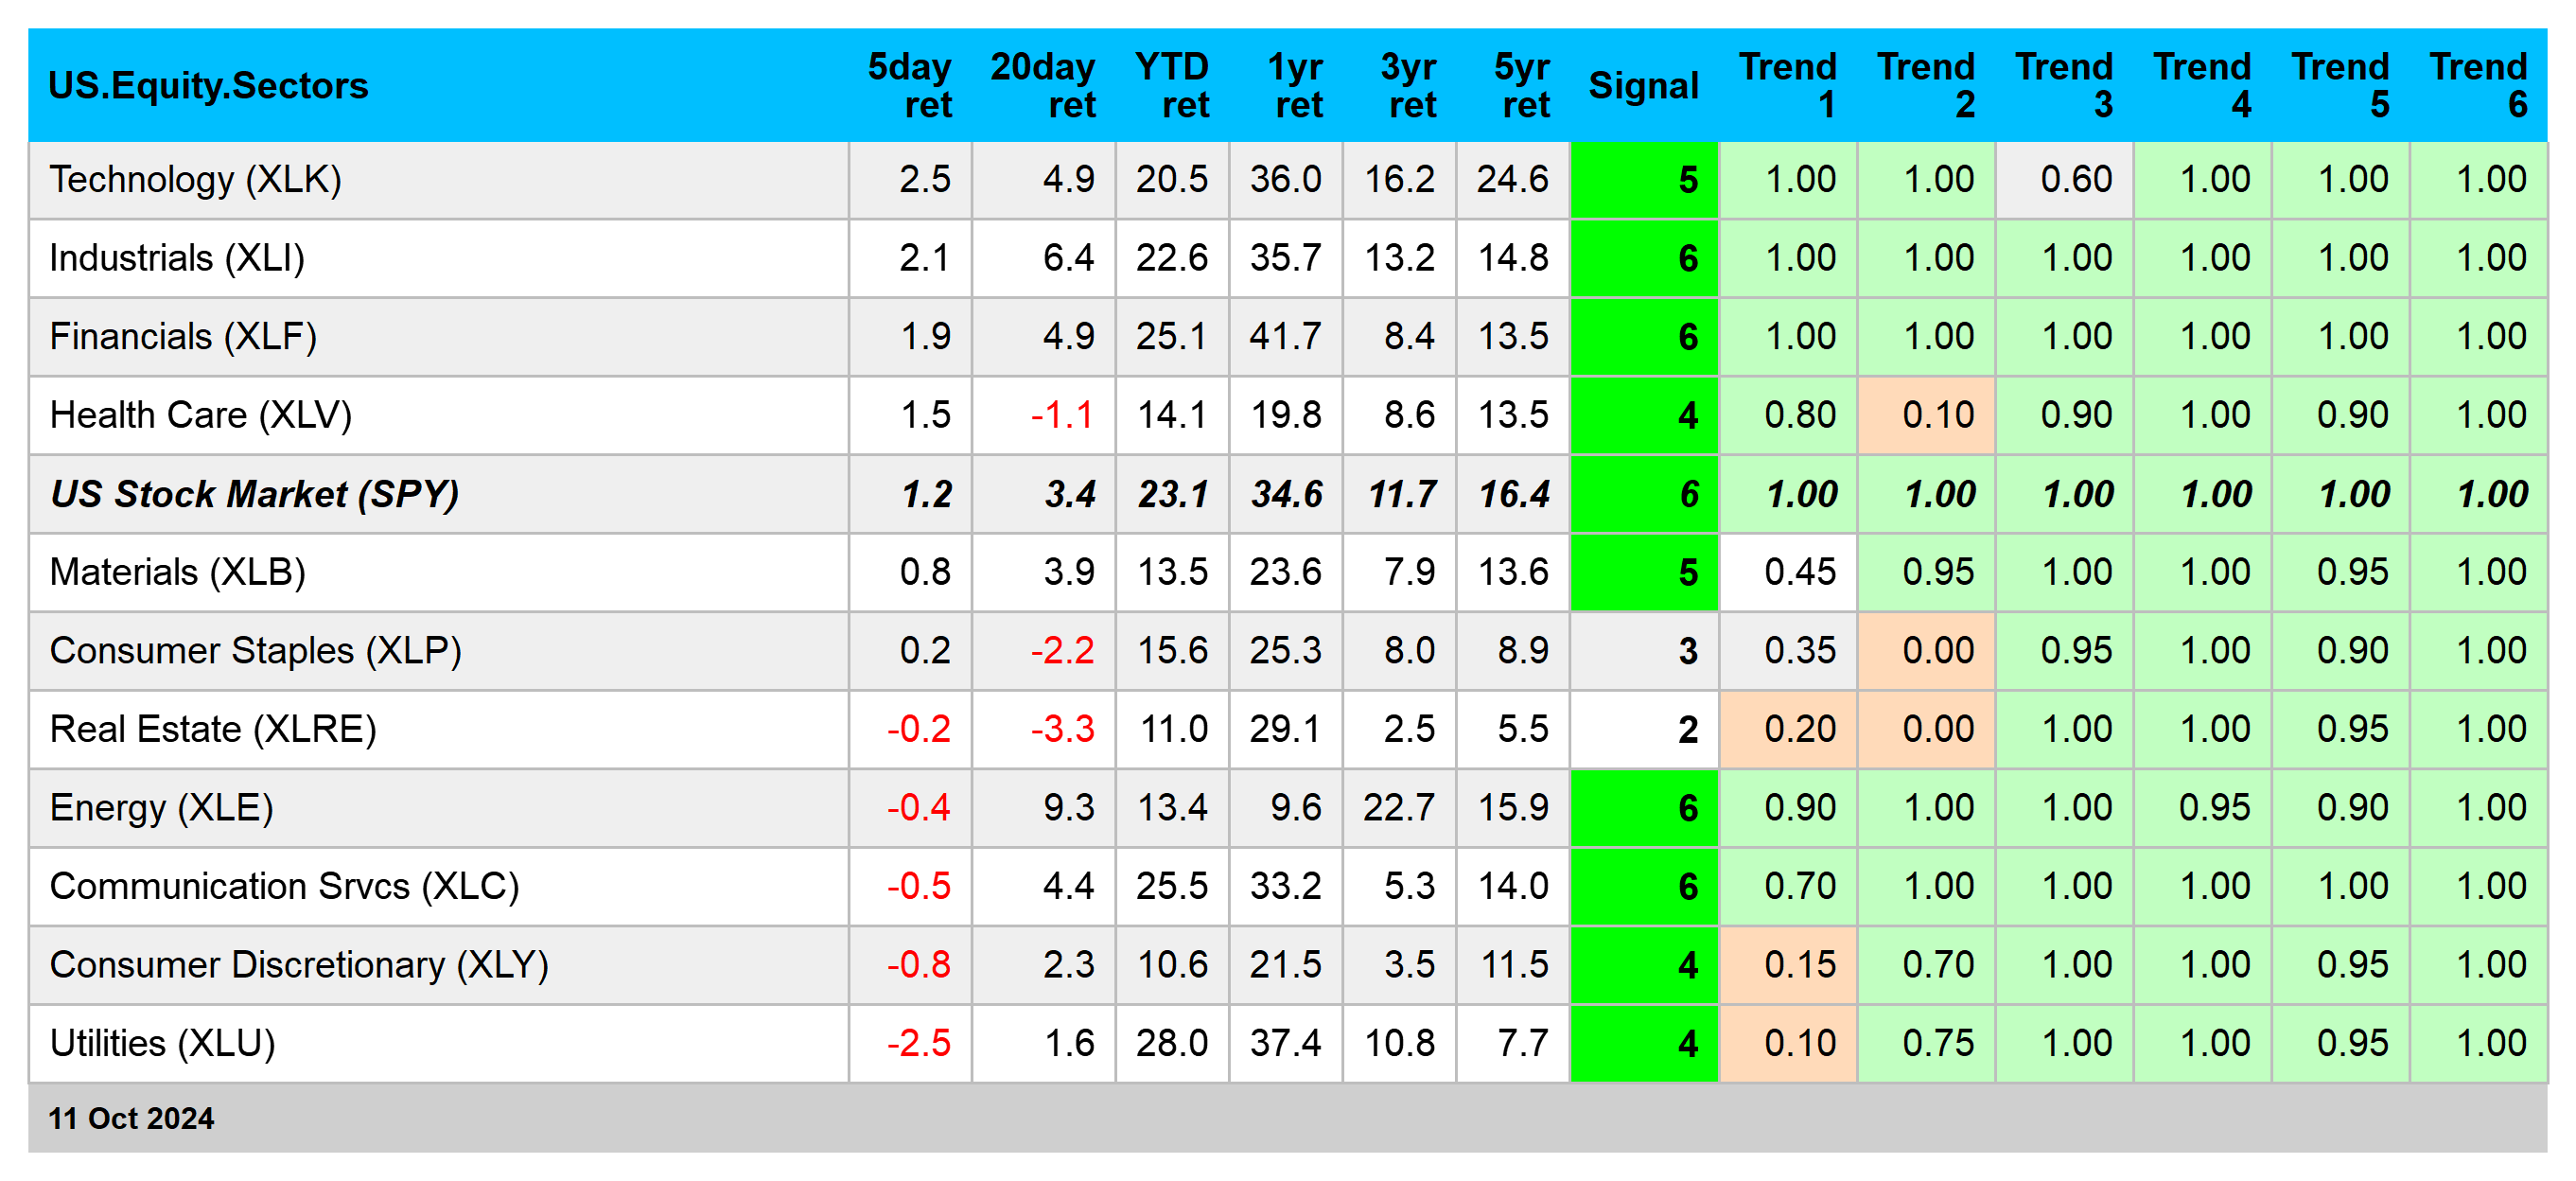
Task: Click Utilities' Trend 2 value 0.75
Action: tap(1926, 1043)
